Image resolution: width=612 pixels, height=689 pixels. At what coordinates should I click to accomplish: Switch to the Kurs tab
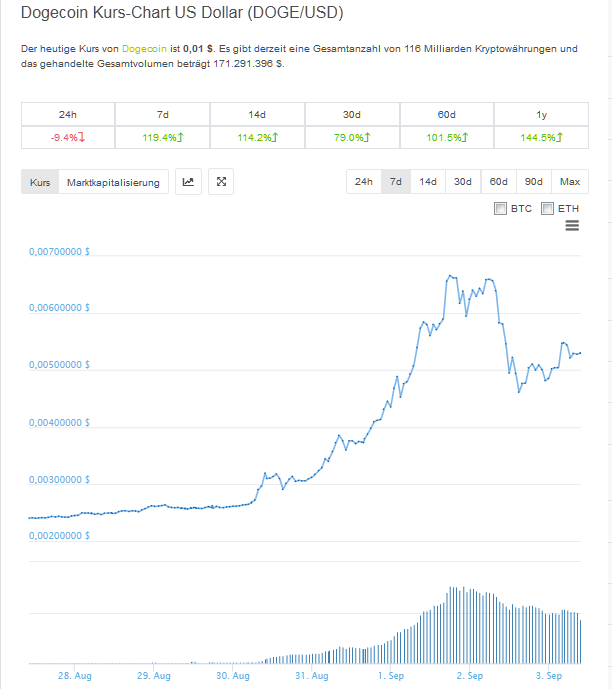40,182
